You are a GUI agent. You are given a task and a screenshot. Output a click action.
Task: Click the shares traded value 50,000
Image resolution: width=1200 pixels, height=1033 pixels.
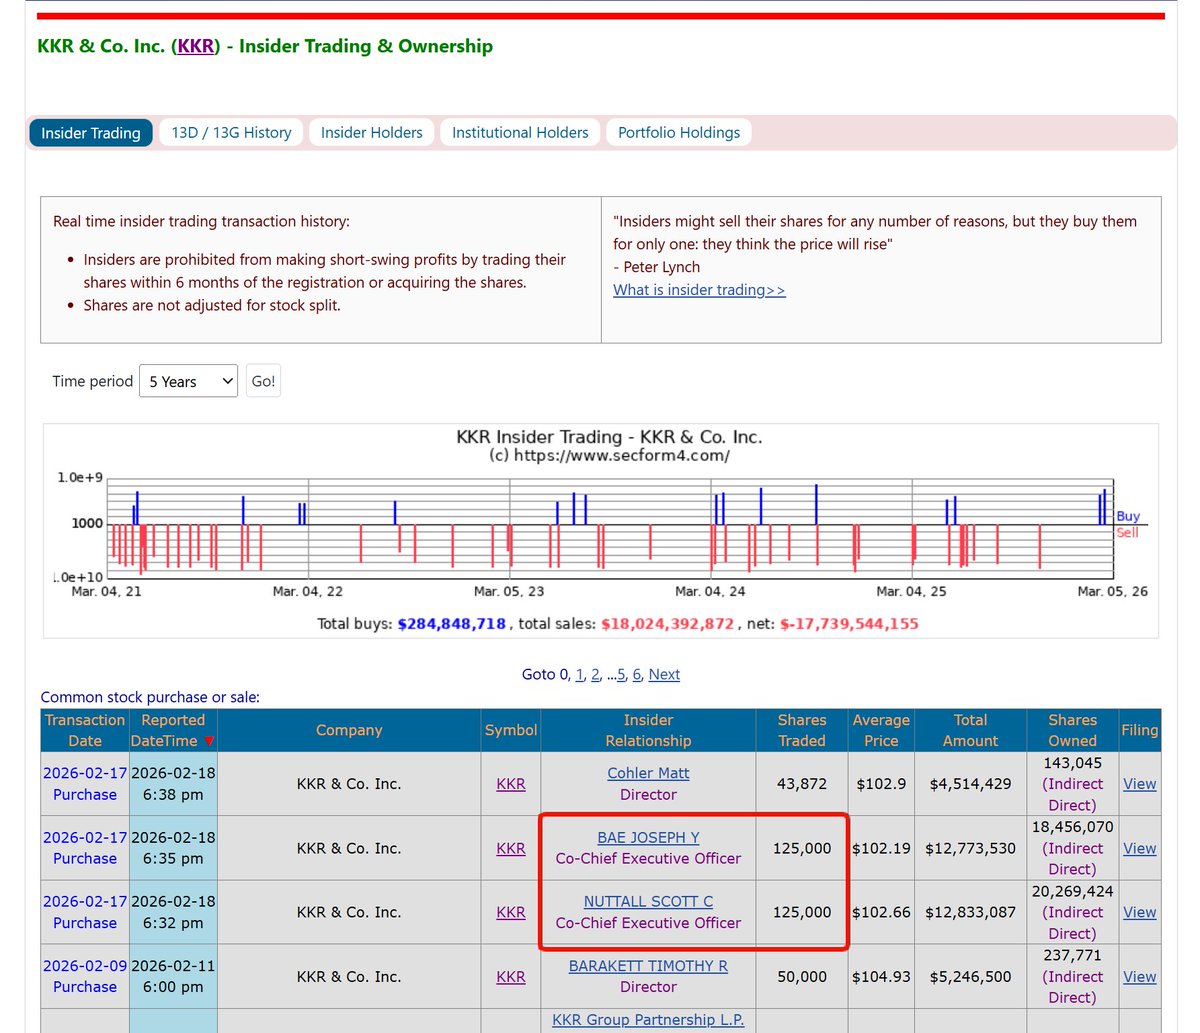pyautogui.click(x=802, y=977)
